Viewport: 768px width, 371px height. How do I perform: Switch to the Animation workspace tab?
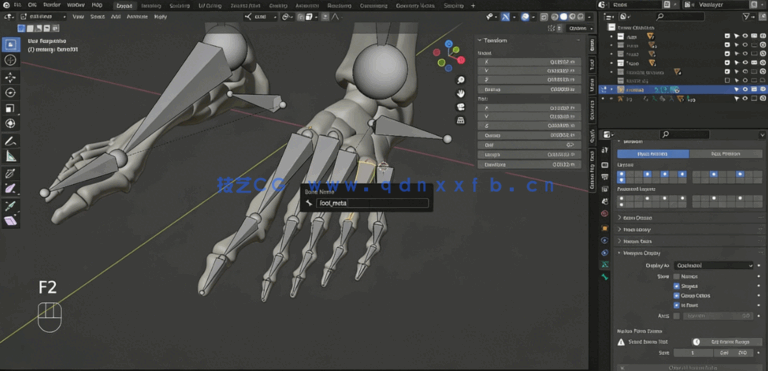click(x=308, y=5)
